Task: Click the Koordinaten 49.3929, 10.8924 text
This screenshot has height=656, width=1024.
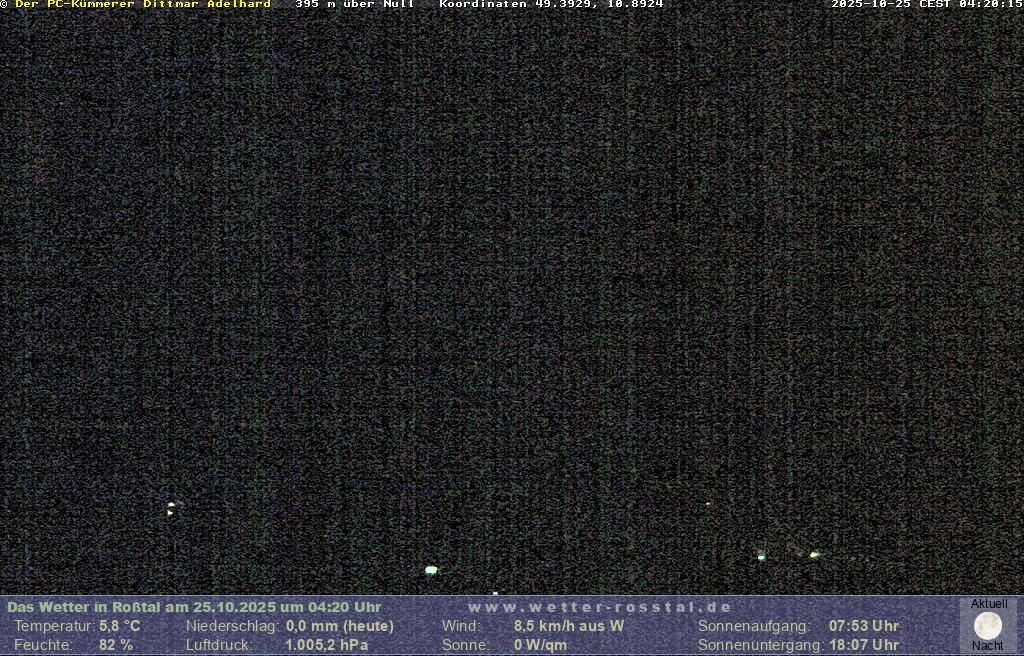Action: tap(551, 5)
